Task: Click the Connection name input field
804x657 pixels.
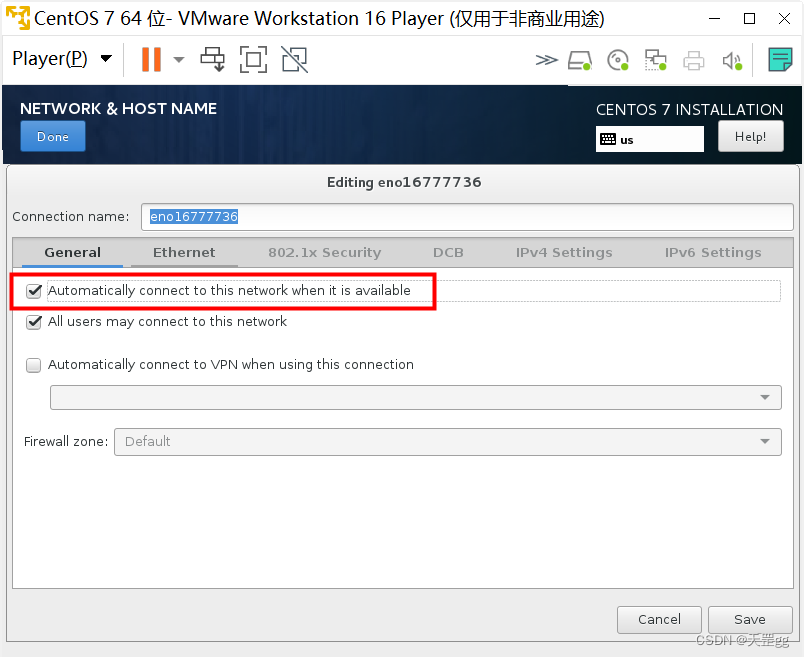Action: pyautogui.click(x=467, y=217)
